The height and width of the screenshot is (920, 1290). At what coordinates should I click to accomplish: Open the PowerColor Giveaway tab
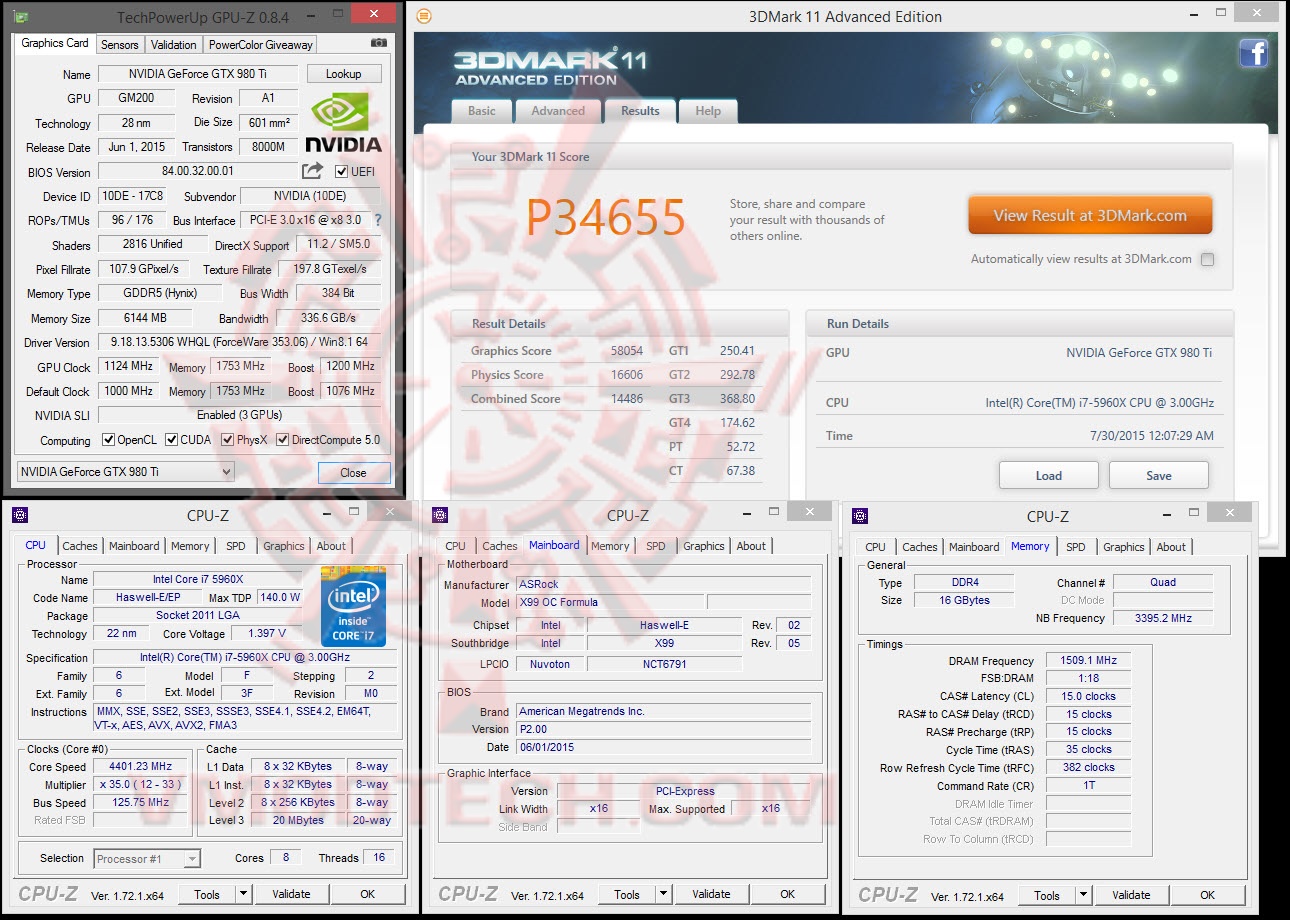(x=261, y=45)
